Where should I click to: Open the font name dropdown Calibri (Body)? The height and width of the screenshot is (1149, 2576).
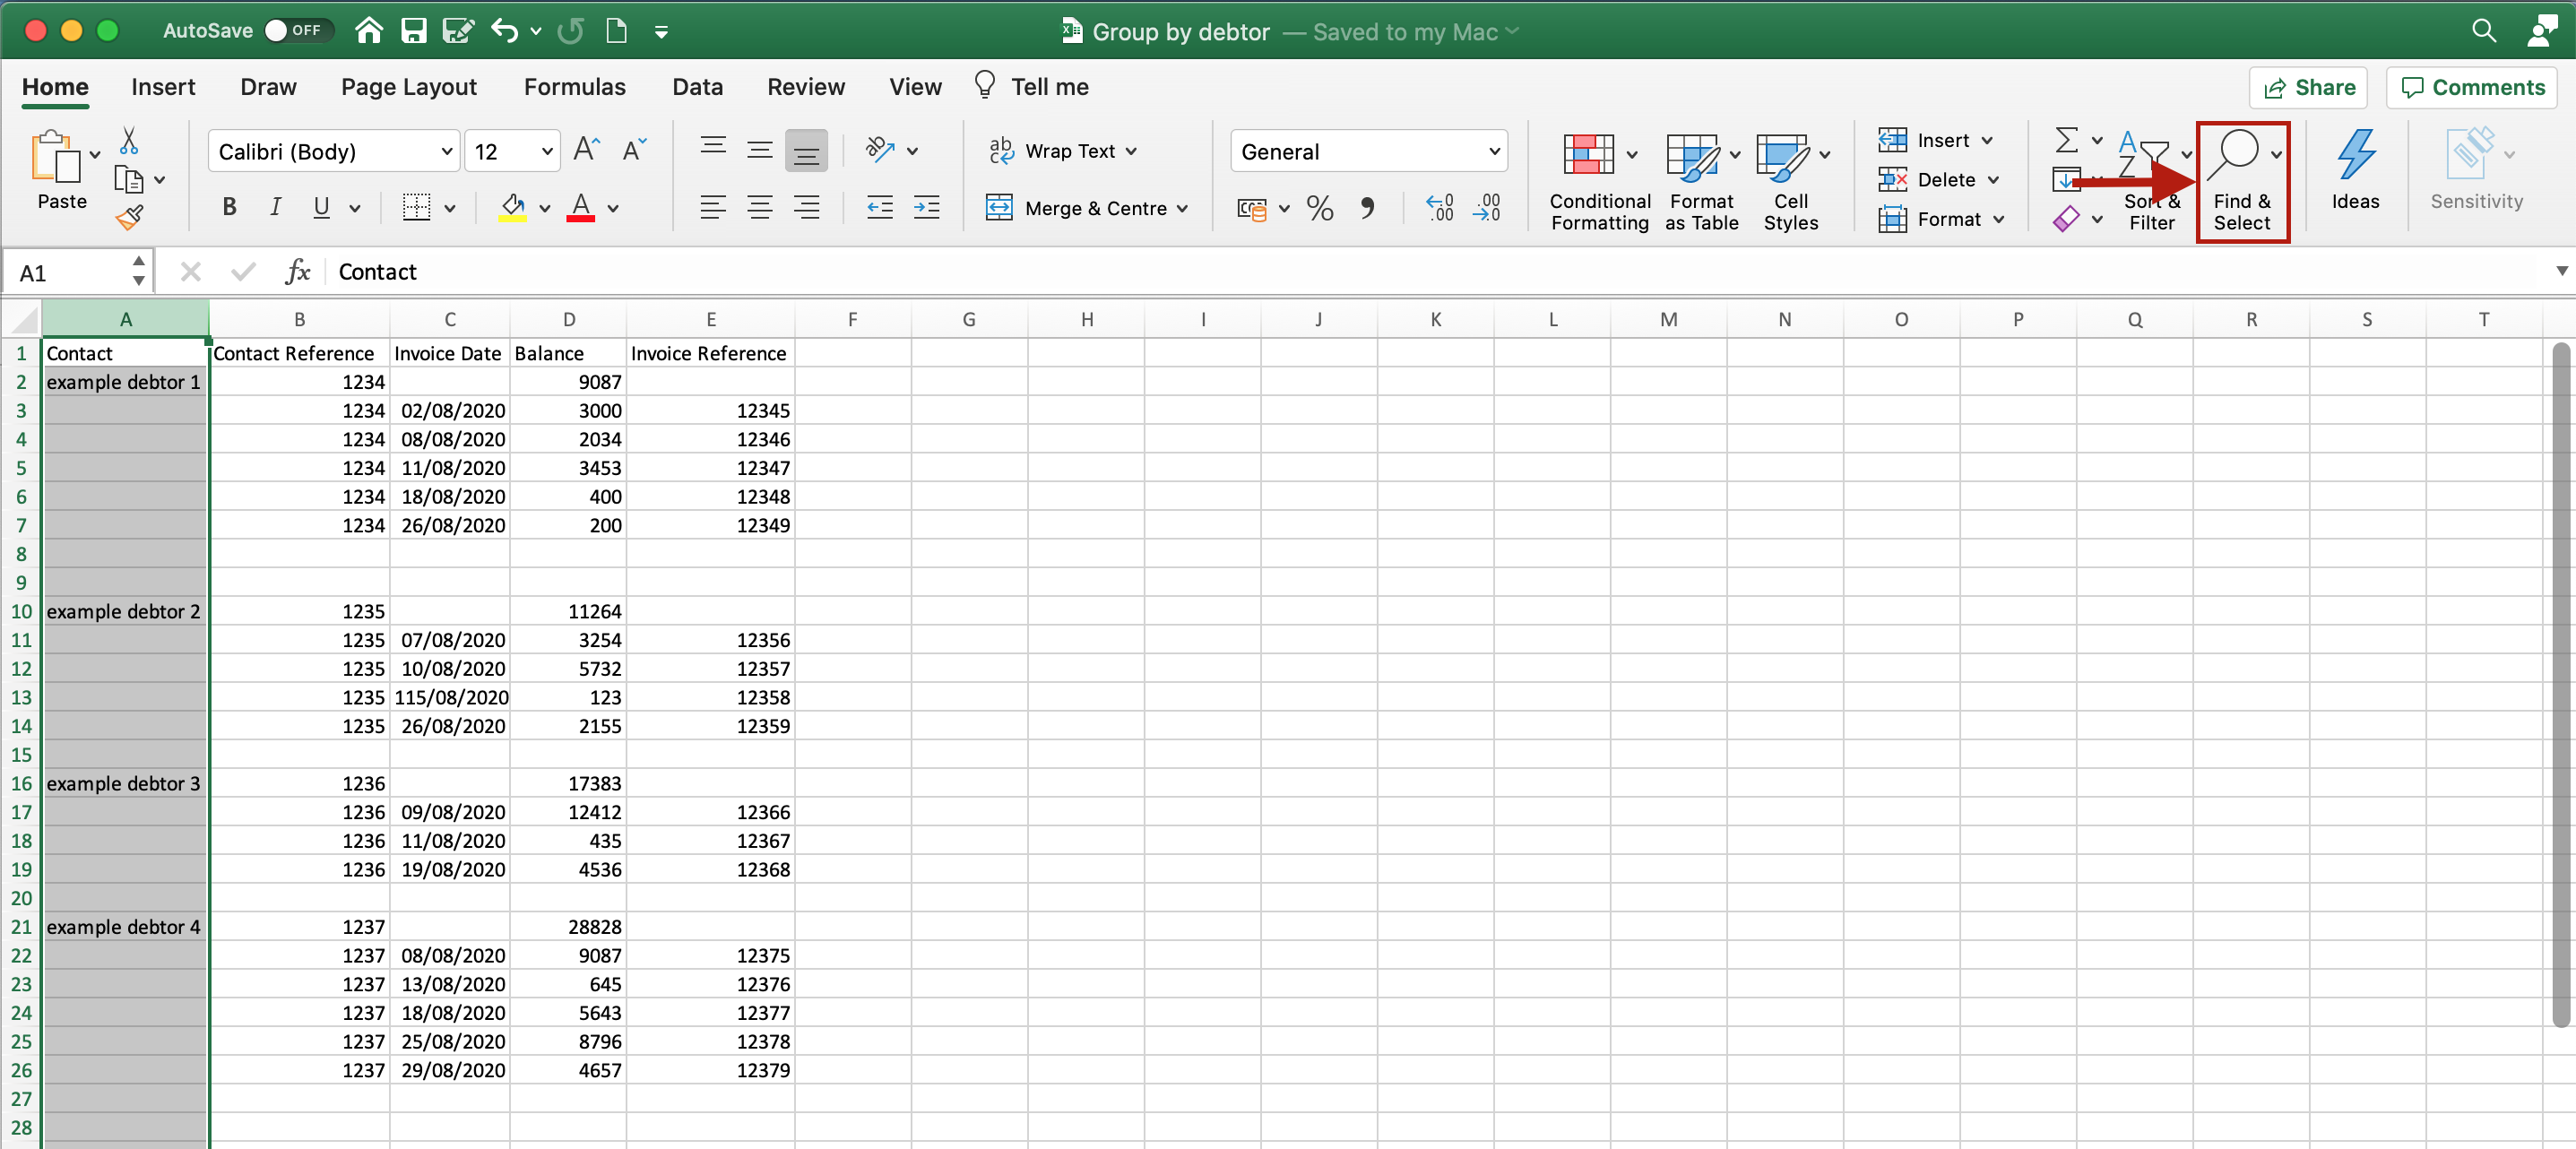333,151
